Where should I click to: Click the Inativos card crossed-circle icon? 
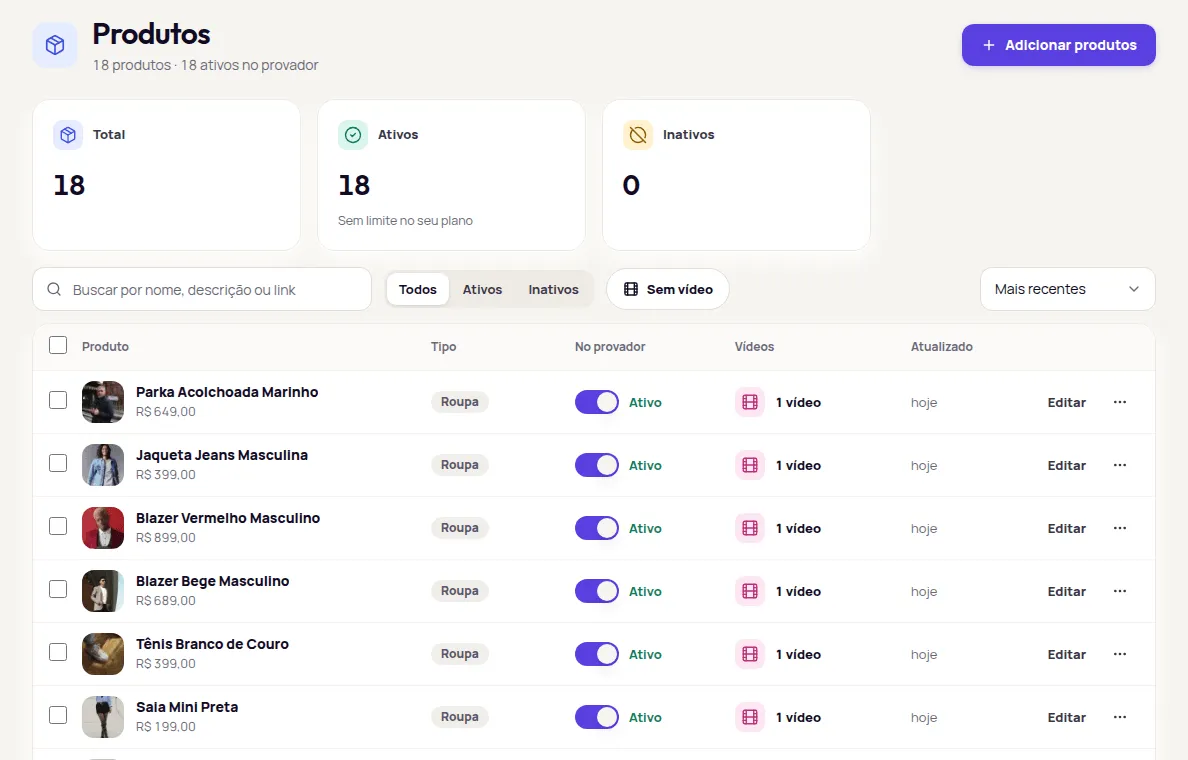click(638, 135)
